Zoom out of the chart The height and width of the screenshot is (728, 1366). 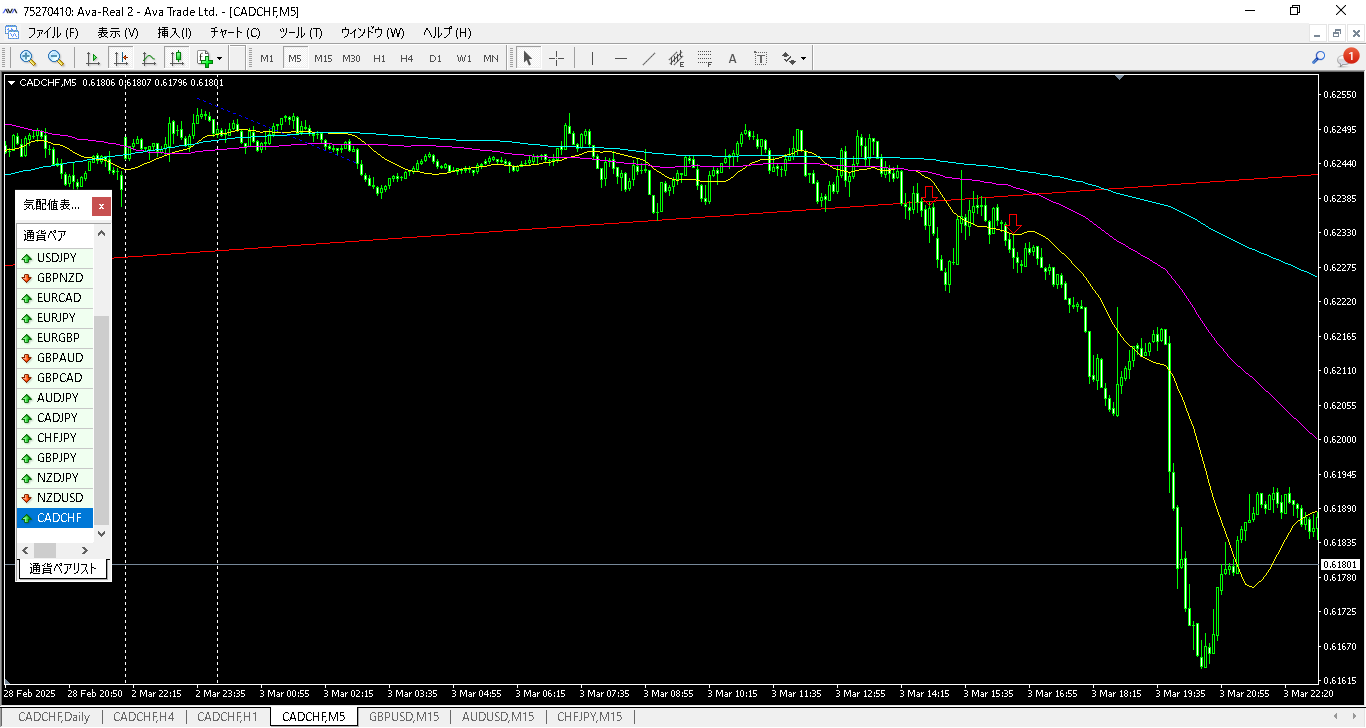[x=56, y=58]
